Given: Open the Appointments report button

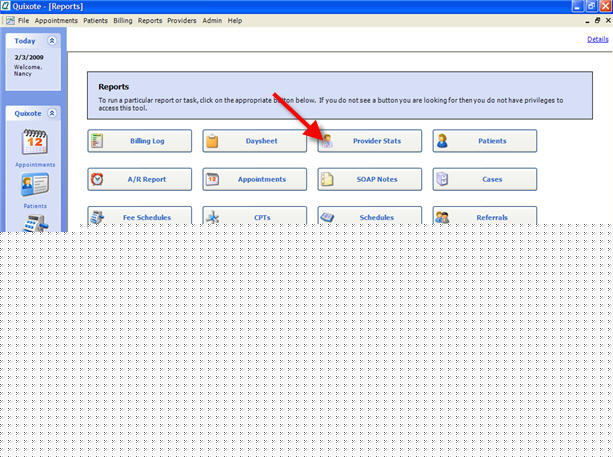Looking at the screenshot, I should point(255,179).
